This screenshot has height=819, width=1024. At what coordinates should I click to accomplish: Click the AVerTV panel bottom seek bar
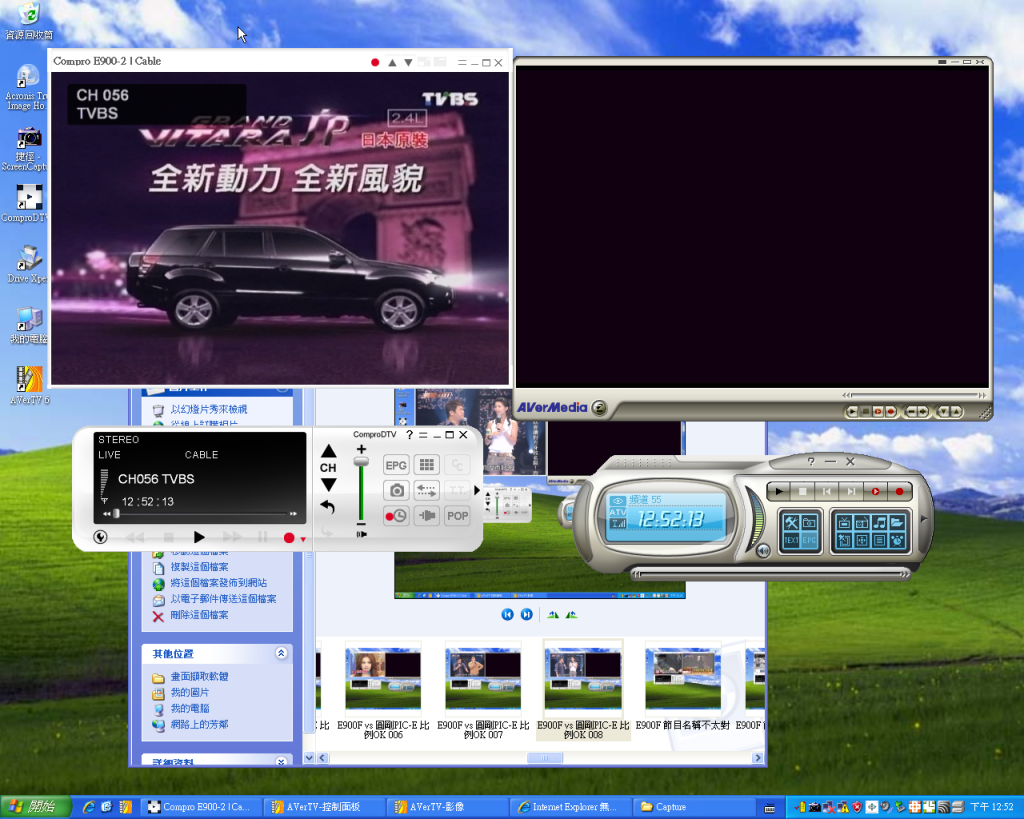[x=770, y=574]
